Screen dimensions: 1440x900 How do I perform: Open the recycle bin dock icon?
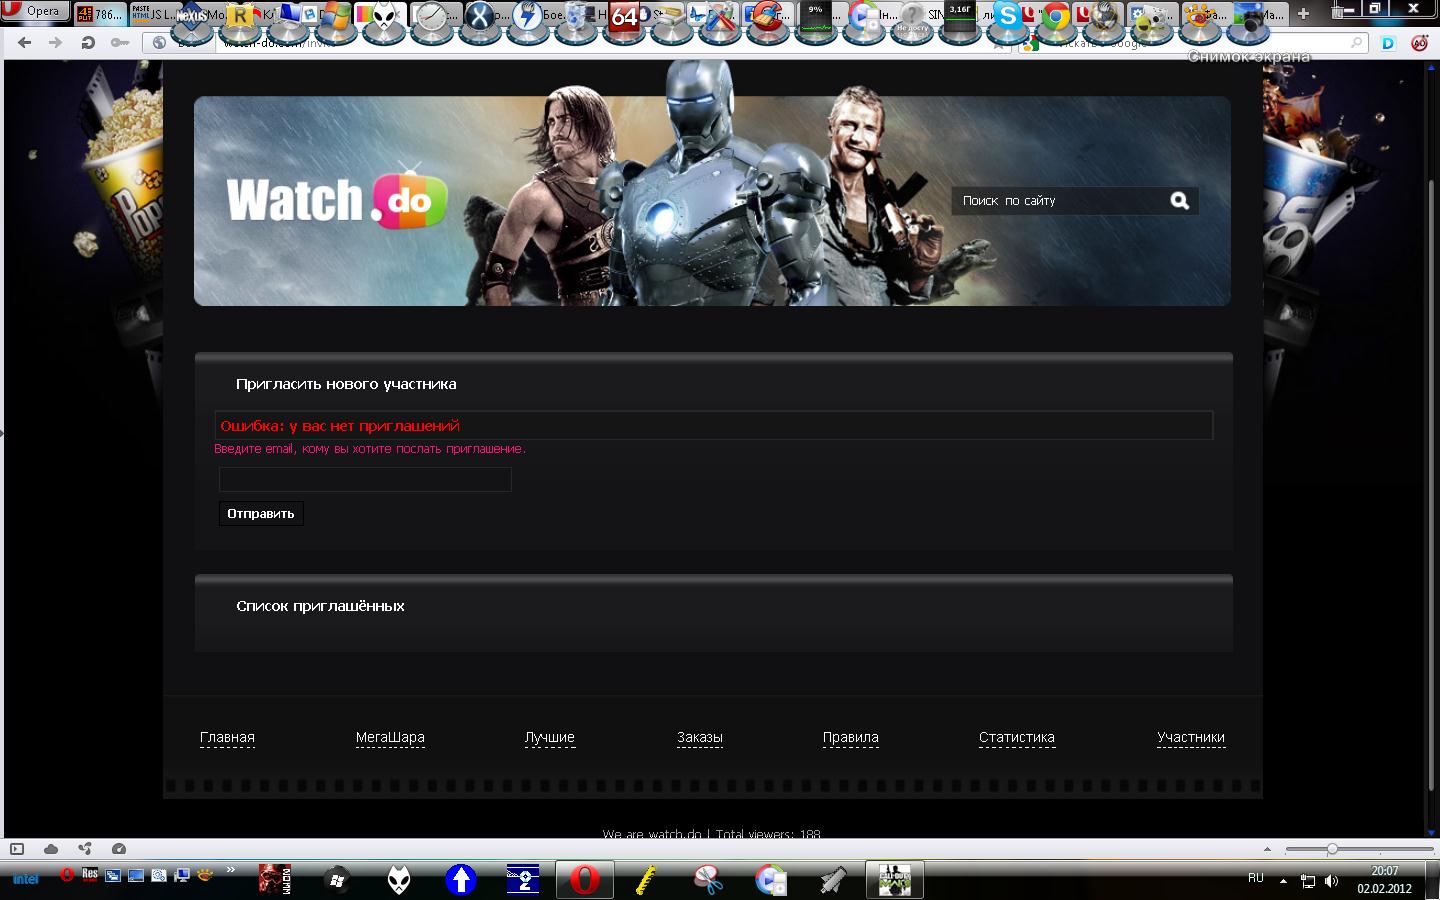pos(577,16)
